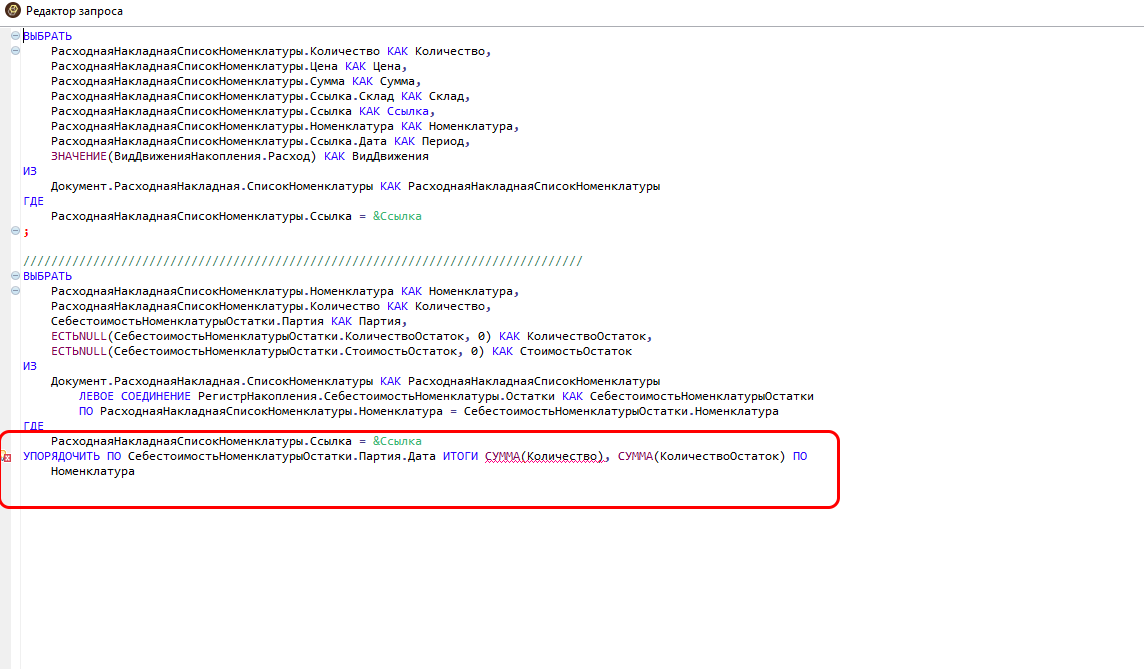Click ЗНАЧЕНИЕ keyword in ВидДвижения line

click(x=79, y=156)
